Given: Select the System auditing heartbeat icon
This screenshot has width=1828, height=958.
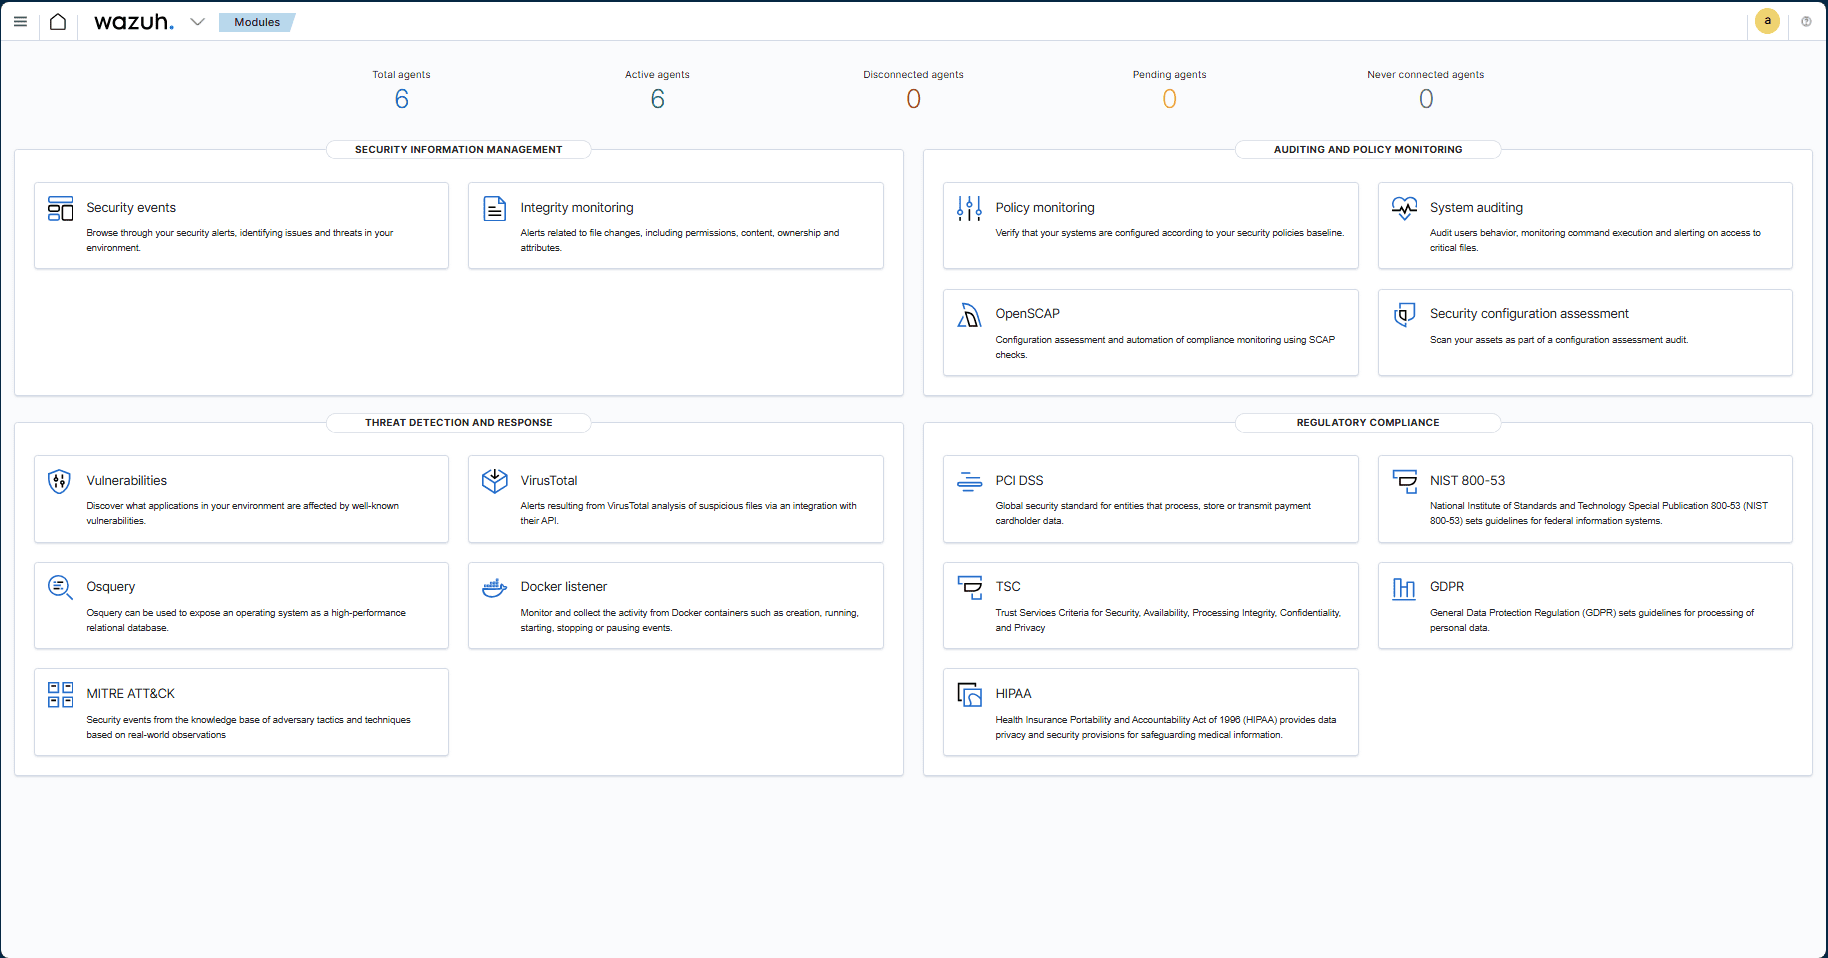Looking at the screenshot, I should 1404,208.
